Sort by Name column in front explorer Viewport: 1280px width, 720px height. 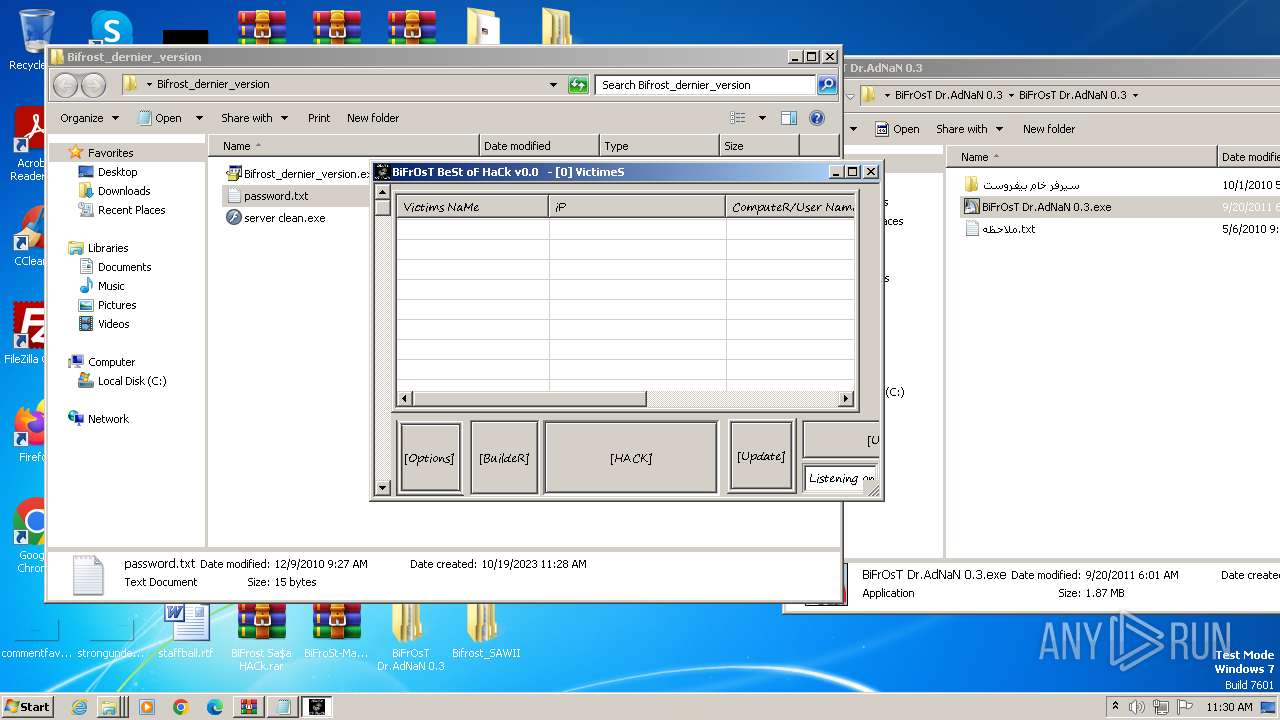click(x=344, y=146)
